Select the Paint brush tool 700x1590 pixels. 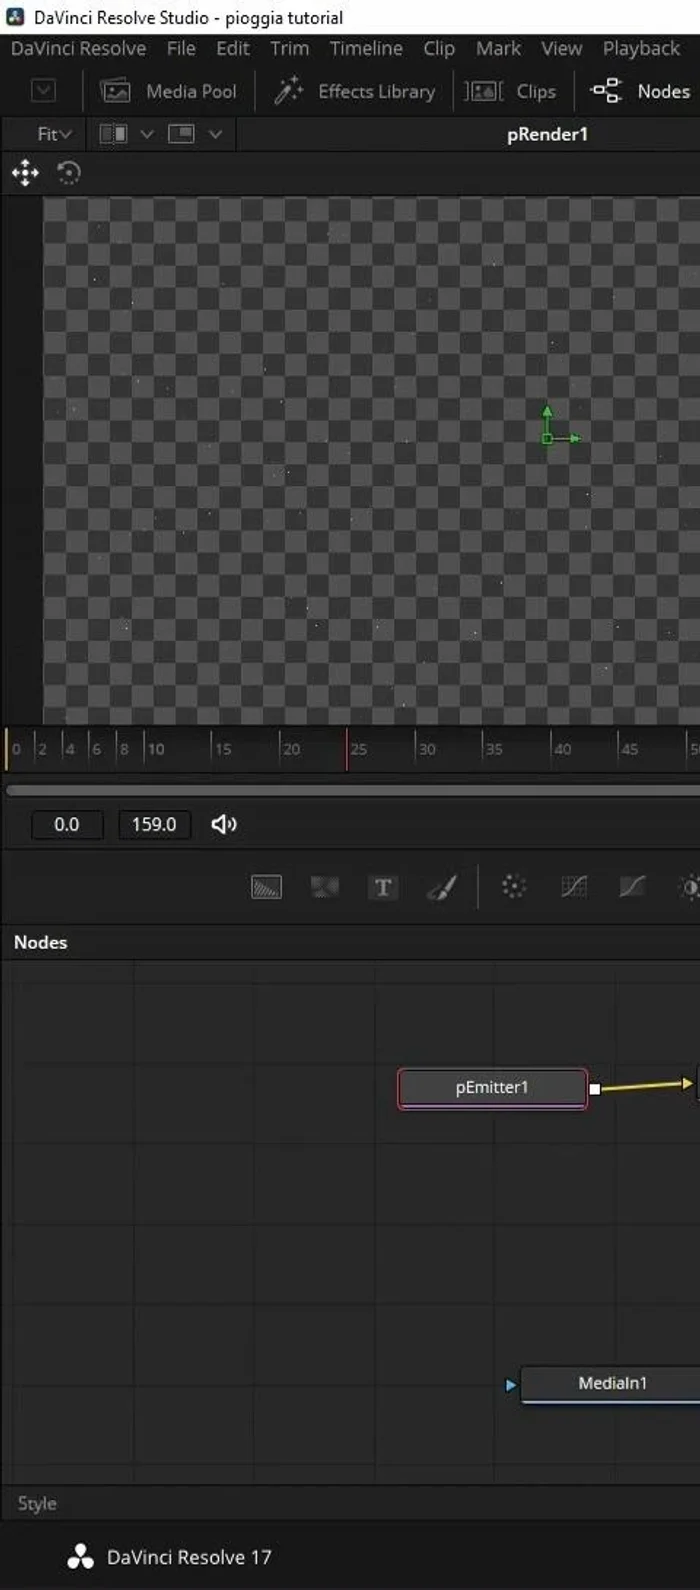point(442,887)
